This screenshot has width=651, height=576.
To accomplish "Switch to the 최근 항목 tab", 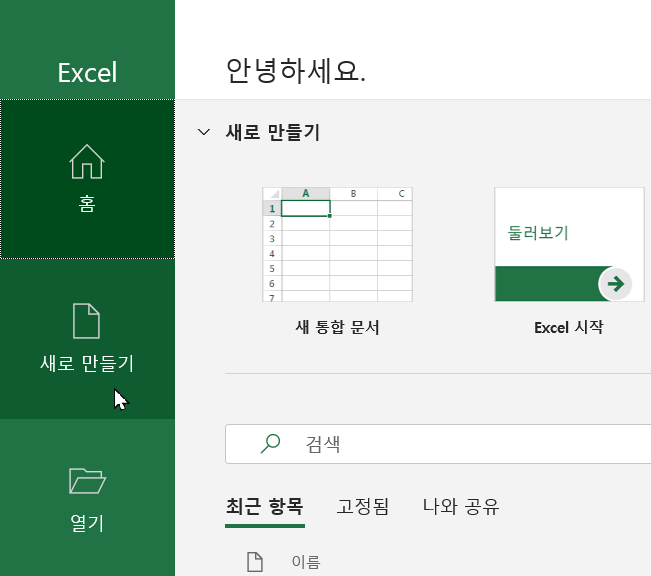I will (264, 507).
